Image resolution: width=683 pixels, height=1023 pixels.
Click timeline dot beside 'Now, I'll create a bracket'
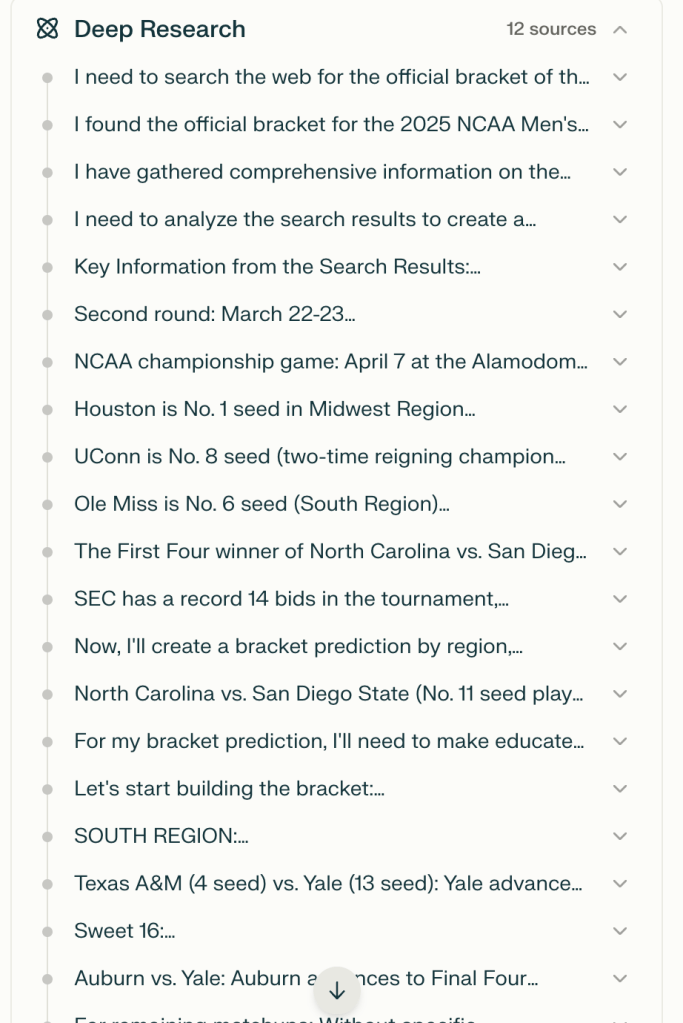point(47,646)
